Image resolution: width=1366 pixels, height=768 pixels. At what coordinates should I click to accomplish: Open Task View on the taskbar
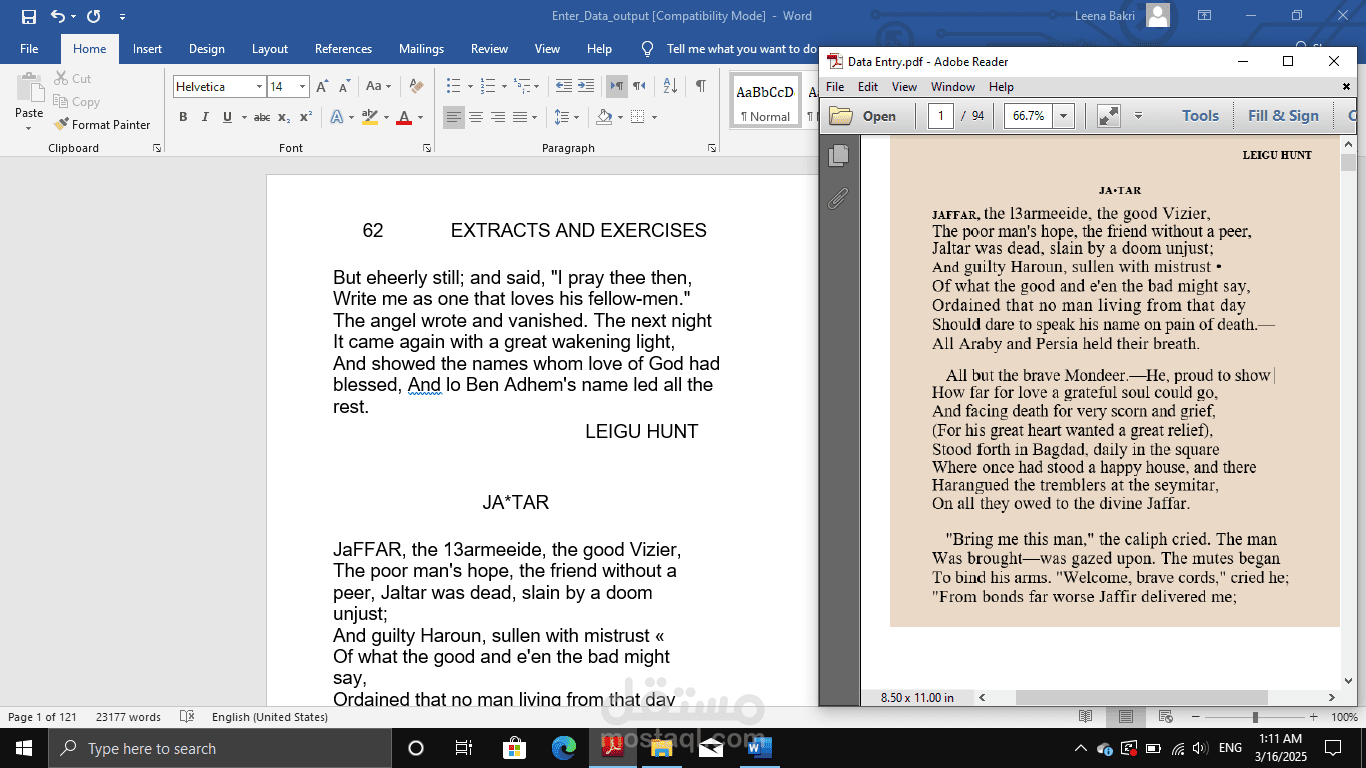click(464, 748)
